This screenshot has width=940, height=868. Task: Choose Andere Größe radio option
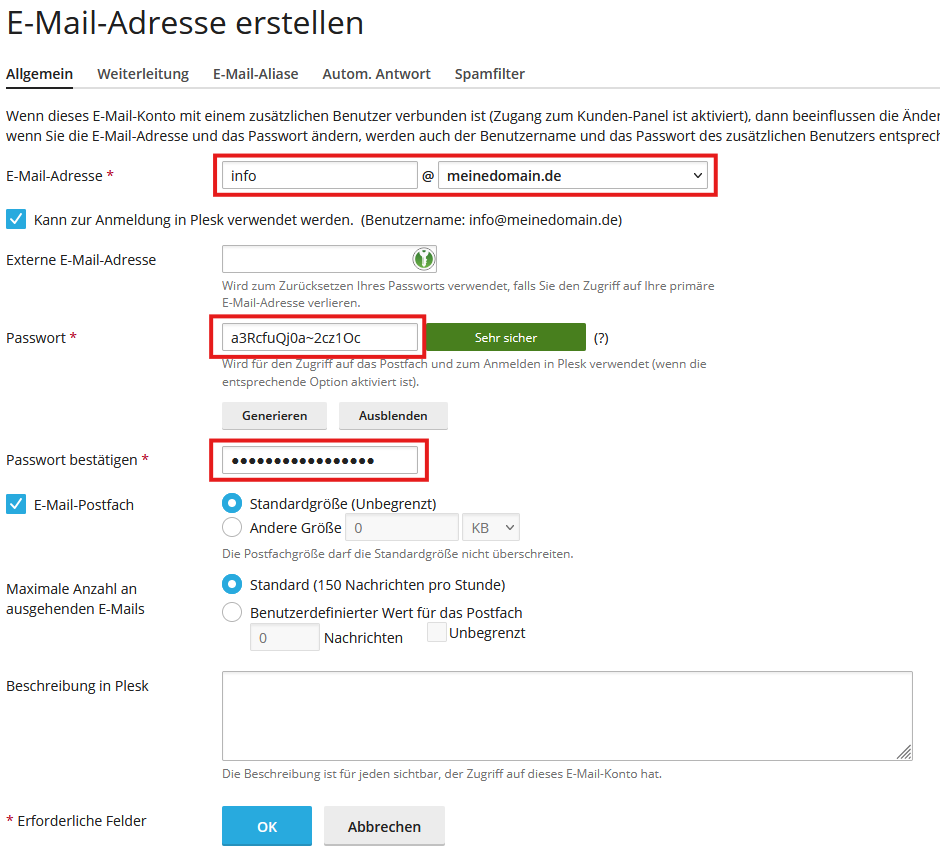click(x=232, y=527)
